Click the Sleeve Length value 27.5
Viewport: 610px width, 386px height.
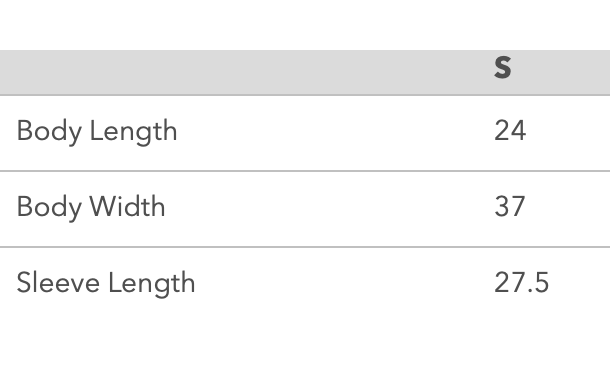(x=521, y=282)
